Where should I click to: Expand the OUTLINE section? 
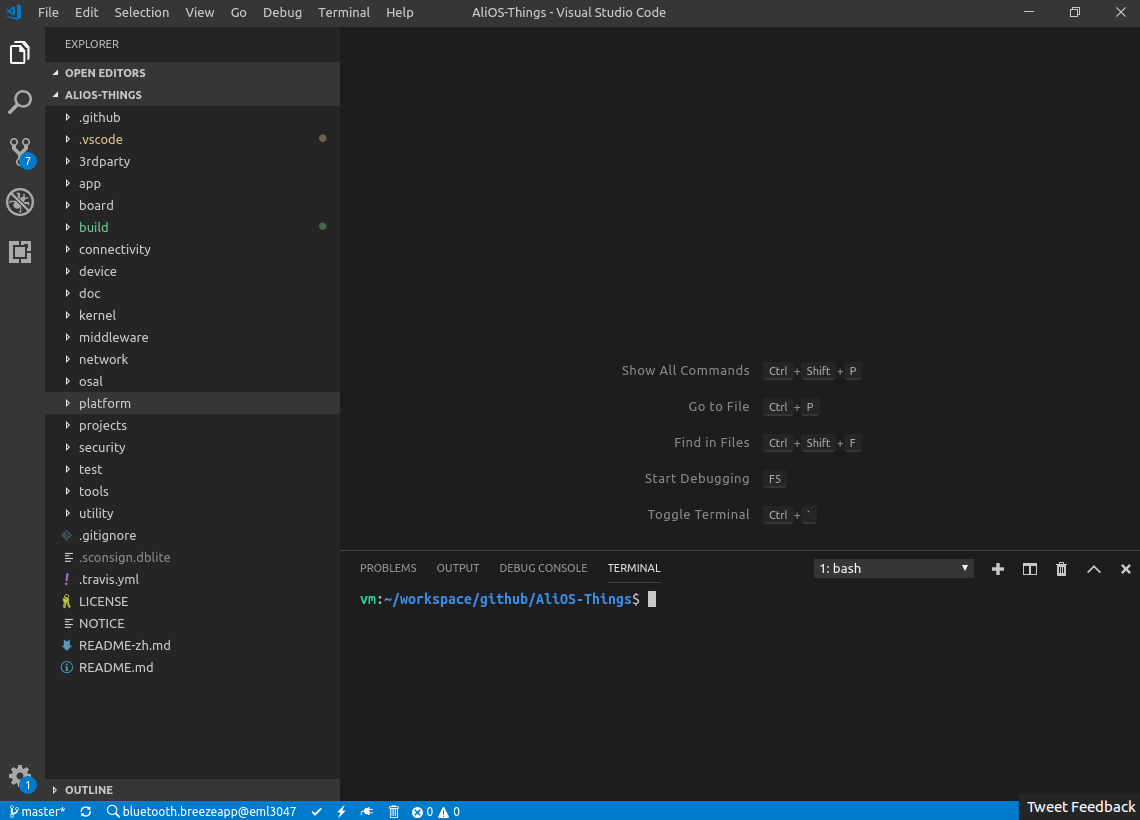192,789
